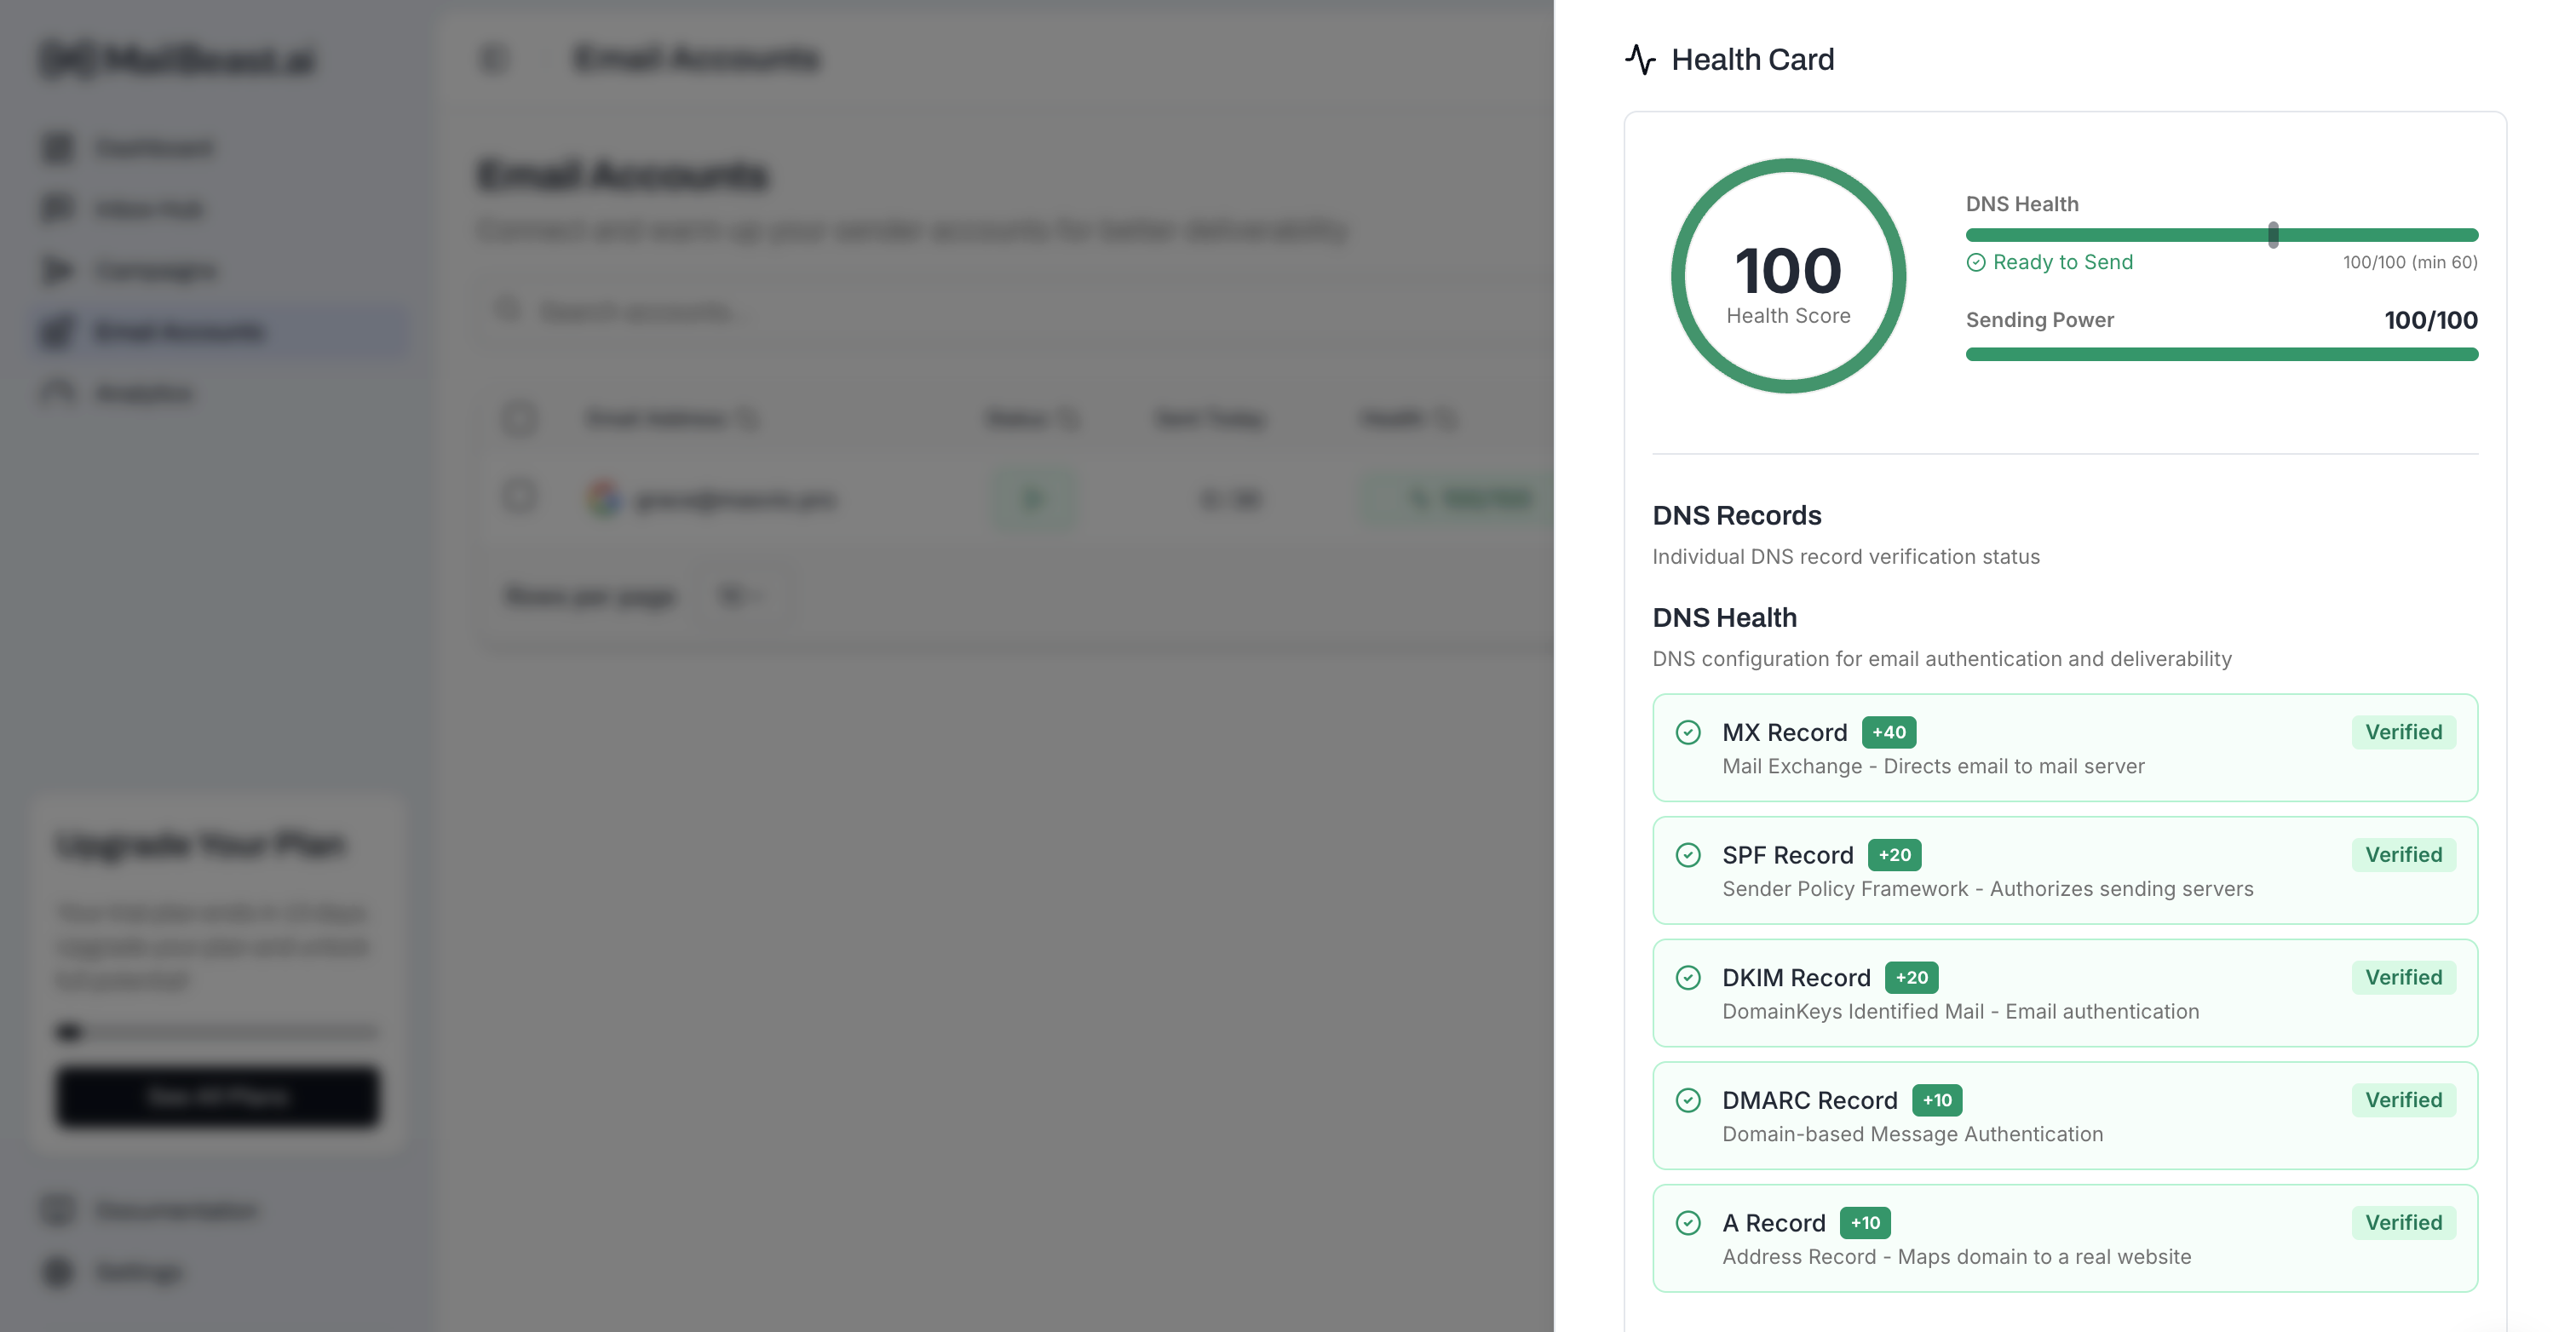Click the Settings gear icon in the sidebar

pos(57,1272)
